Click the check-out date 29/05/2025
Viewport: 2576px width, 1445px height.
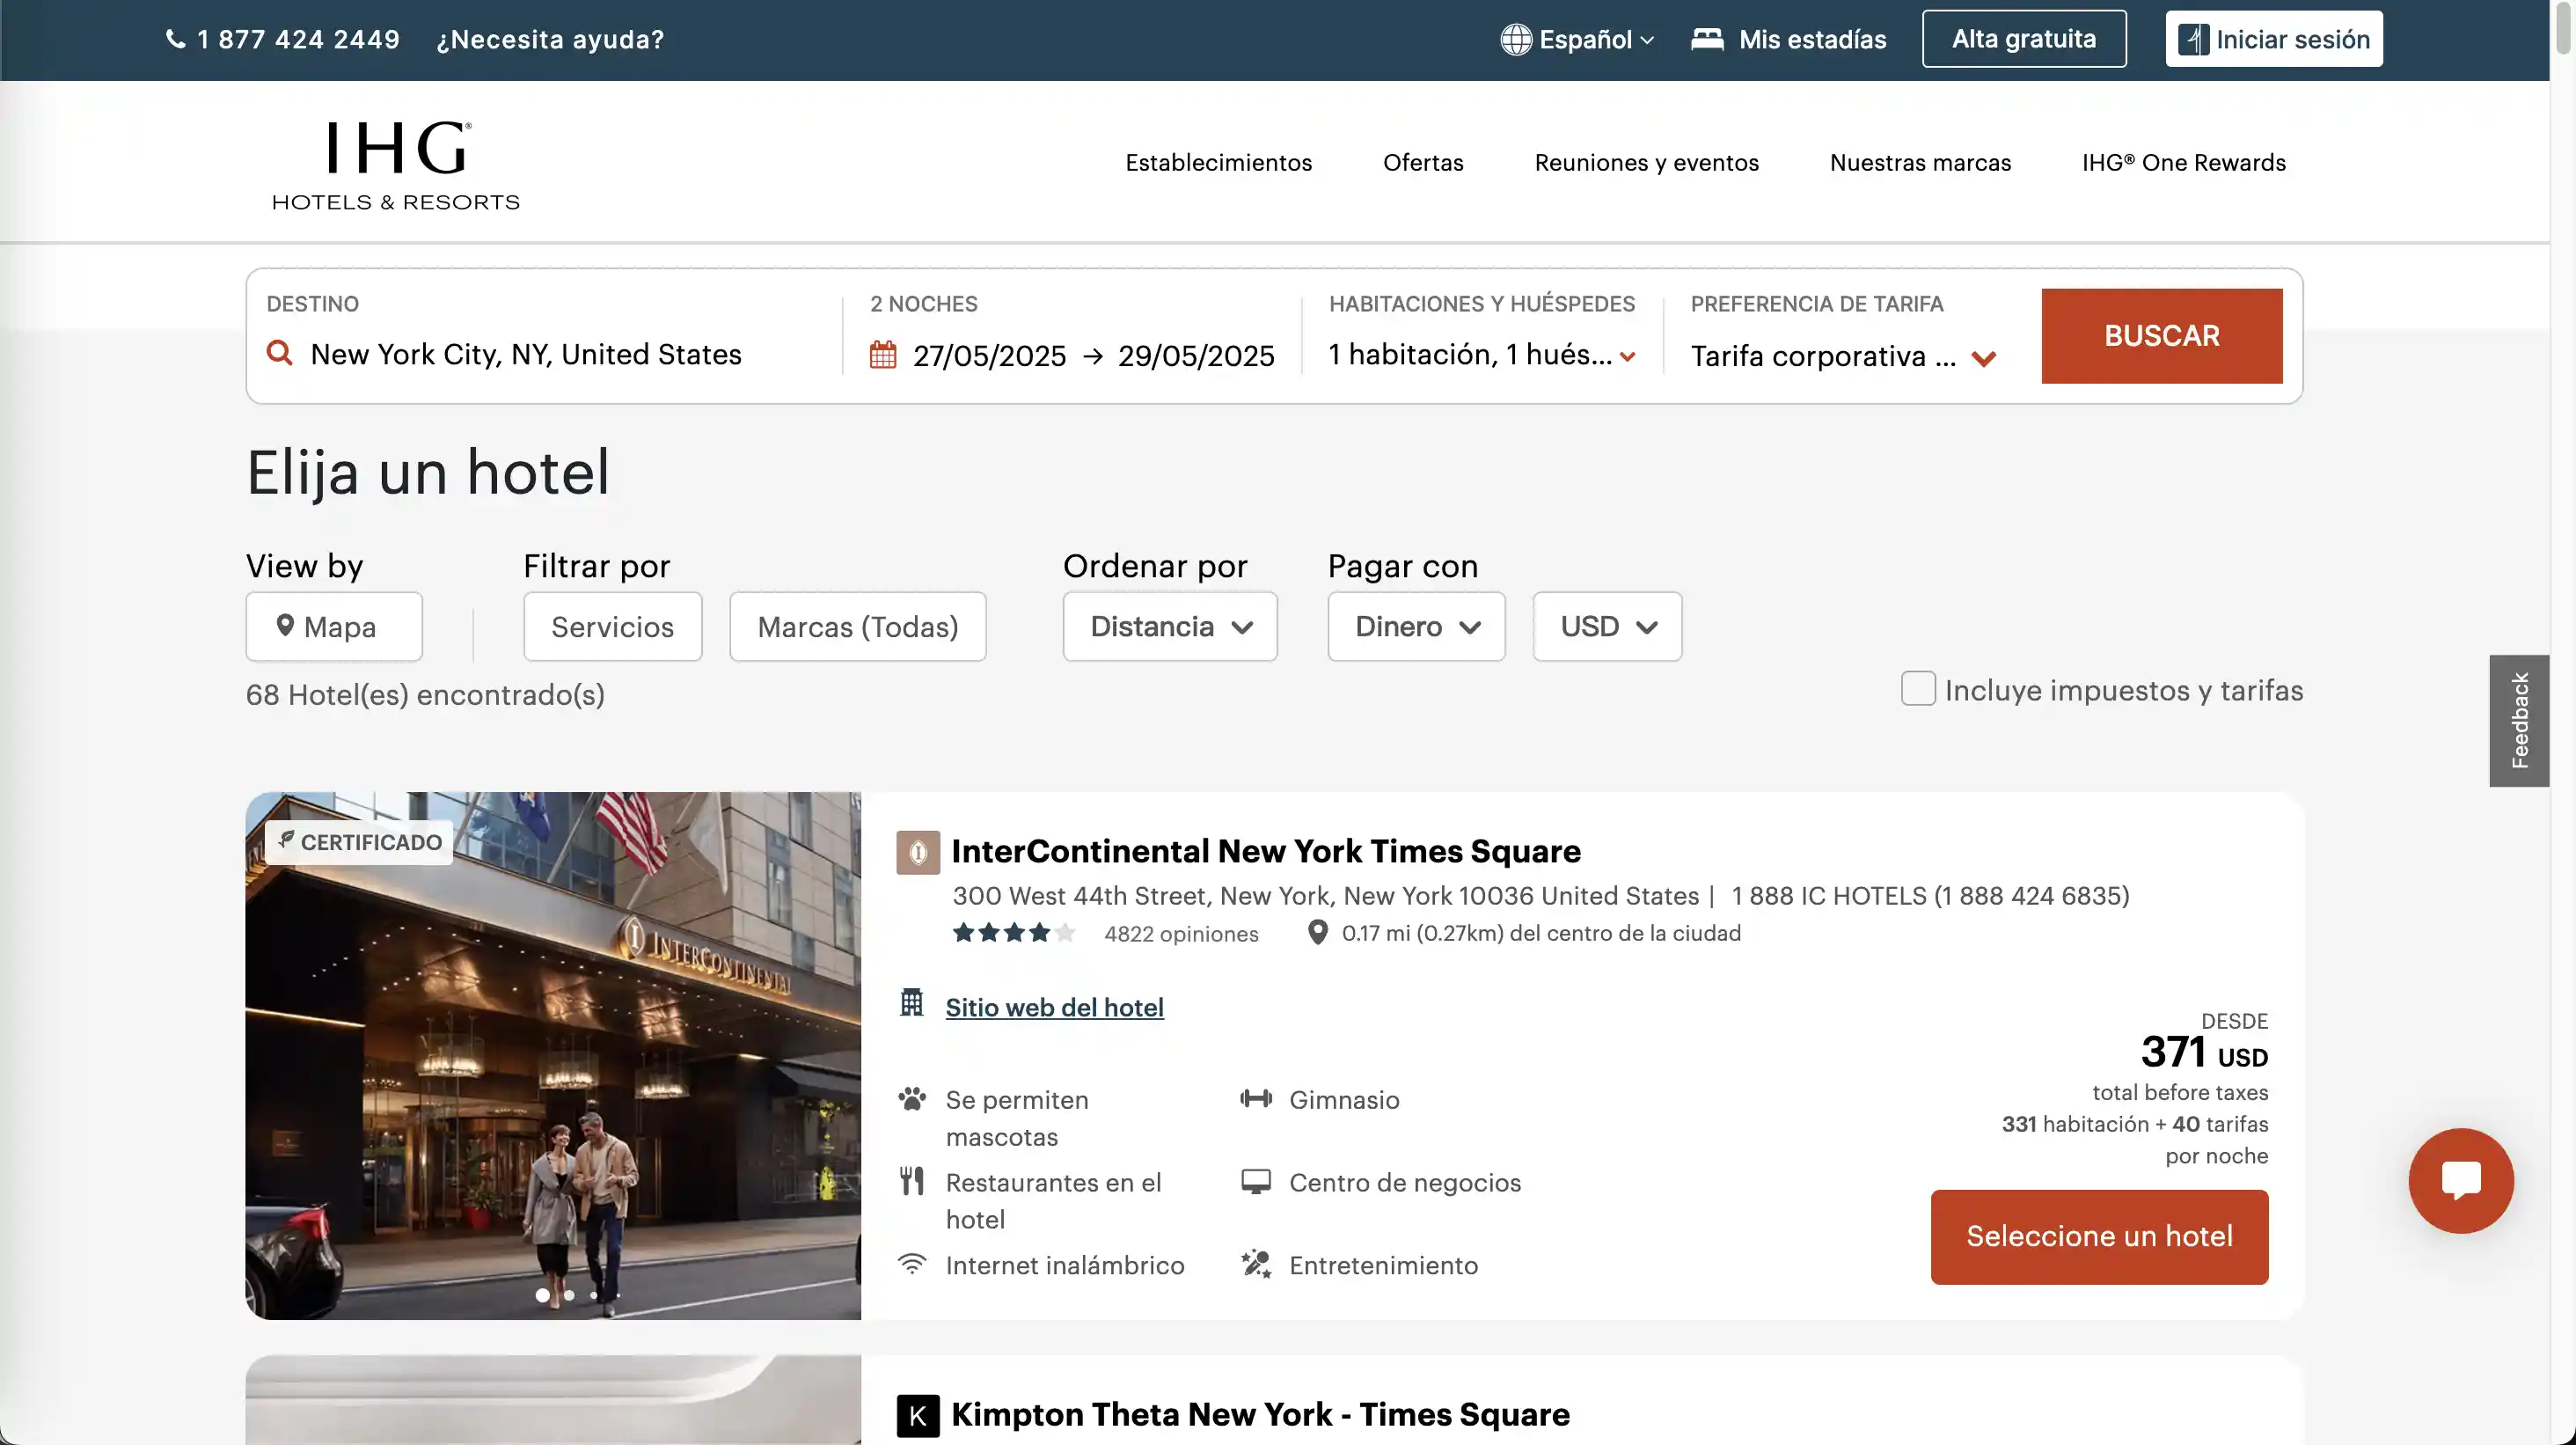coord(1196,355)
